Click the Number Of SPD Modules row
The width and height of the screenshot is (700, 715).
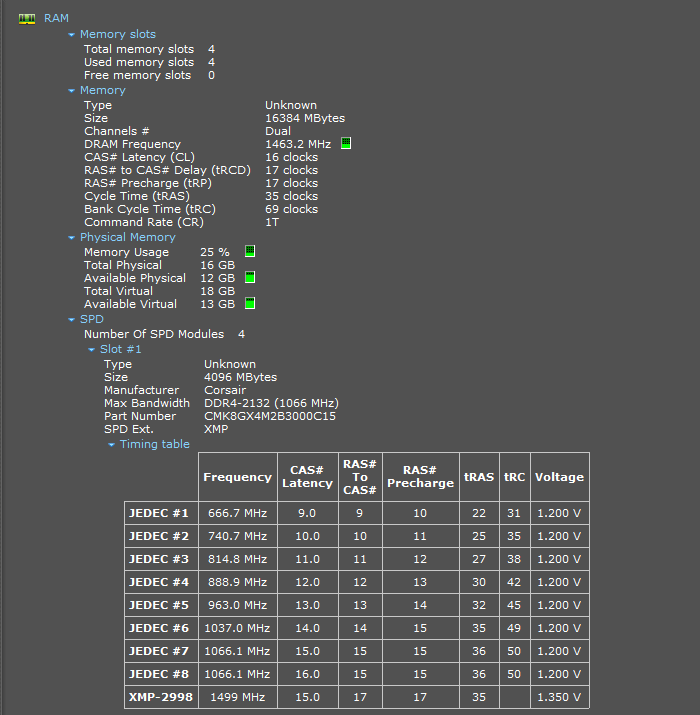point(164,334)
